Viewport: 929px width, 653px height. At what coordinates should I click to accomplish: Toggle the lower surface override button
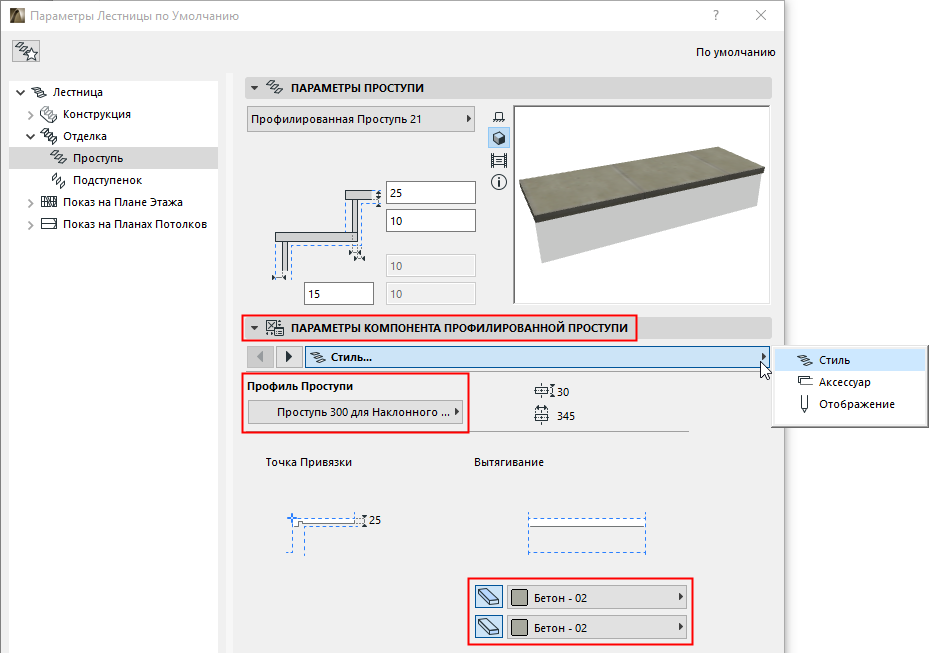click(490, 628)
